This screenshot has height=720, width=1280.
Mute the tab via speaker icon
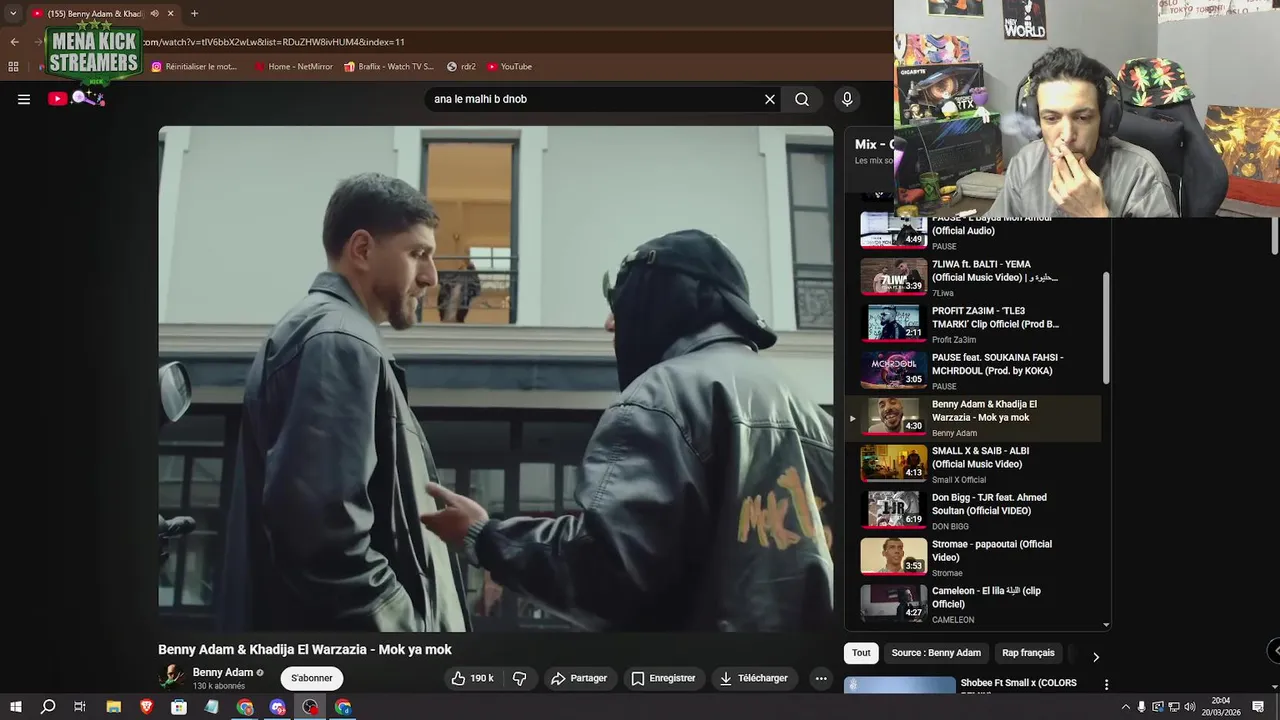[154, 13]
